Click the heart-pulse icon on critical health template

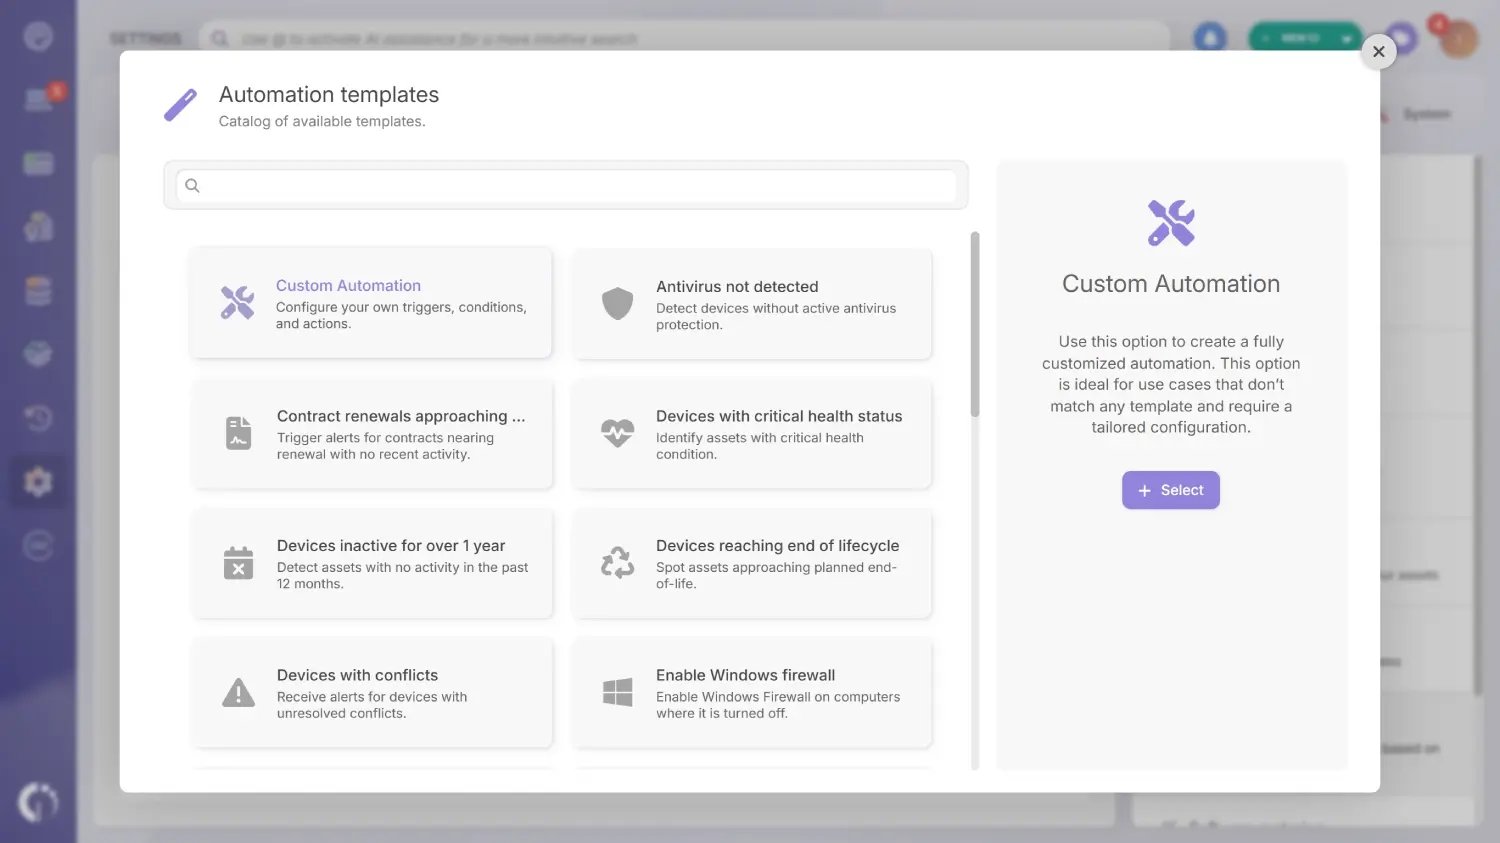click(x=617, y=433)
